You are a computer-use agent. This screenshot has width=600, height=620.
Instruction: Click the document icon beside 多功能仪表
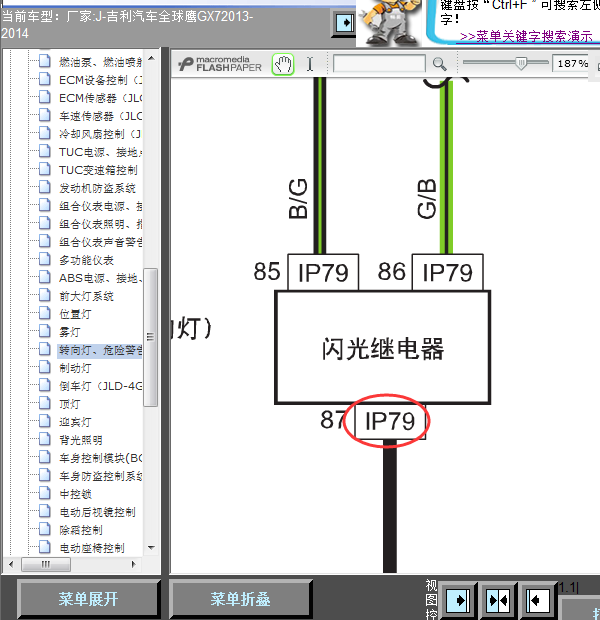(x=45, y=259)
